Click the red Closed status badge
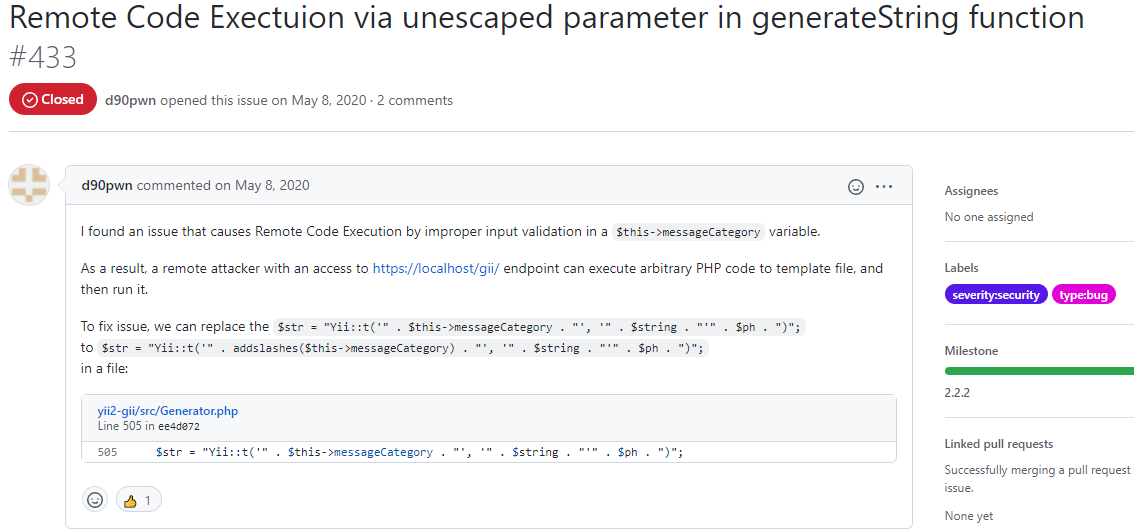1134x529 pixels. (53, 100)
